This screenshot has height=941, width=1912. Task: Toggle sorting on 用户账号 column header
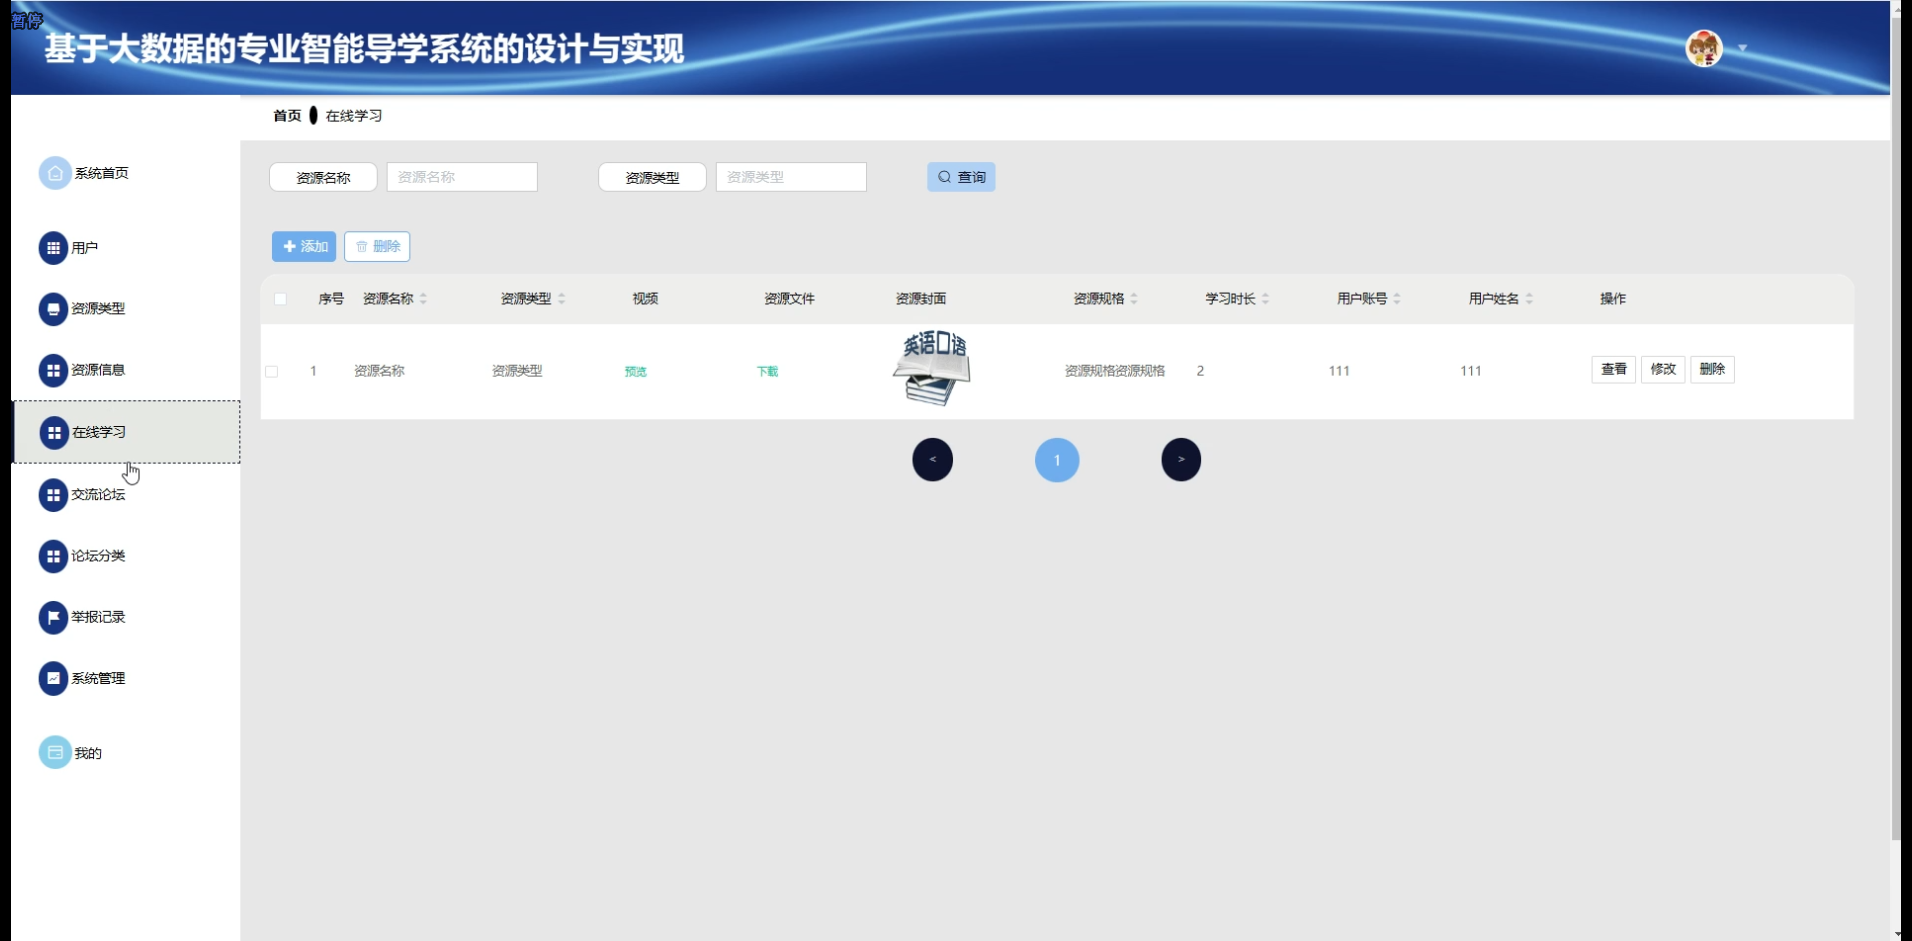coord(1398,297)
